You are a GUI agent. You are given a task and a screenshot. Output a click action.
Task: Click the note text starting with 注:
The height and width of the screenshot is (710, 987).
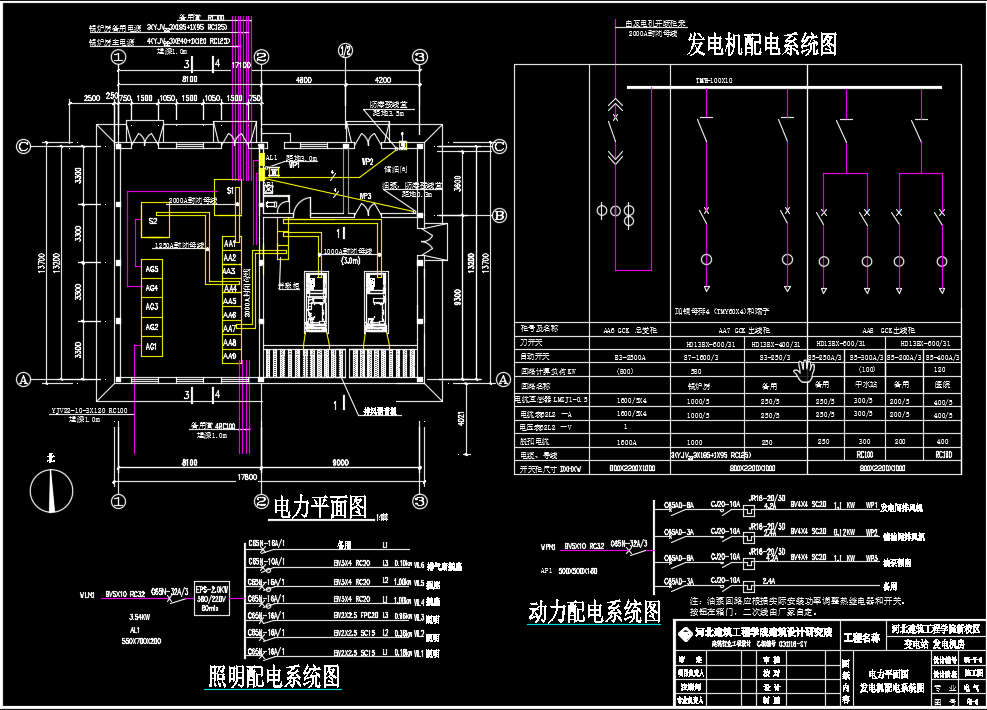tap(797, 606)
